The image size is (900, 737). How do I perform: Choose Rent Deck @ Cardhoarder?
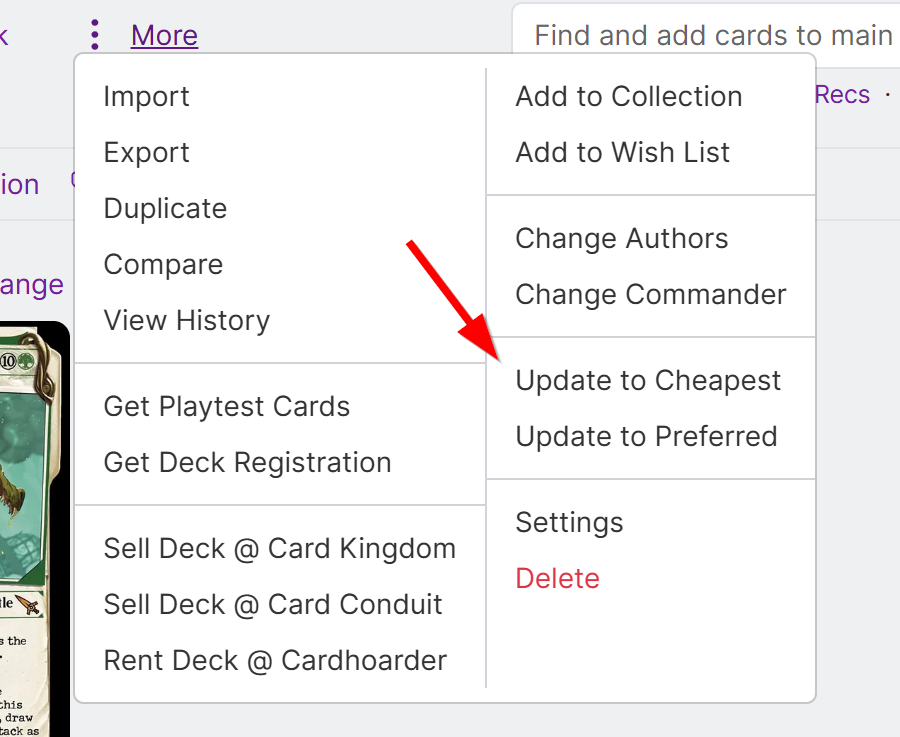[x=275, y=661]
